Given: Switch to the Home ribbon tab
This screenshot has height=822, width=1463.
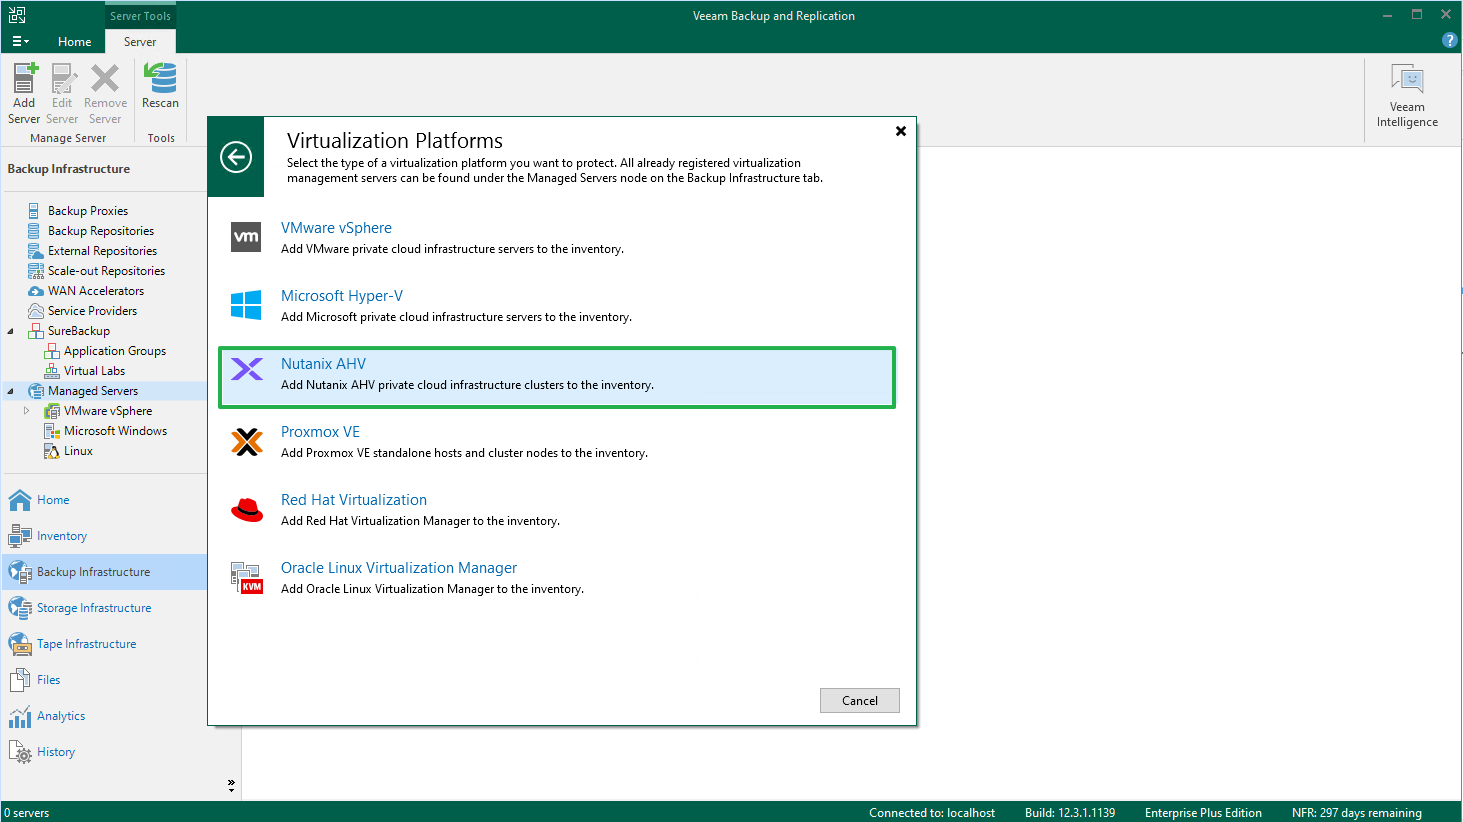Looking at the screenshot, I should point(74,41).
